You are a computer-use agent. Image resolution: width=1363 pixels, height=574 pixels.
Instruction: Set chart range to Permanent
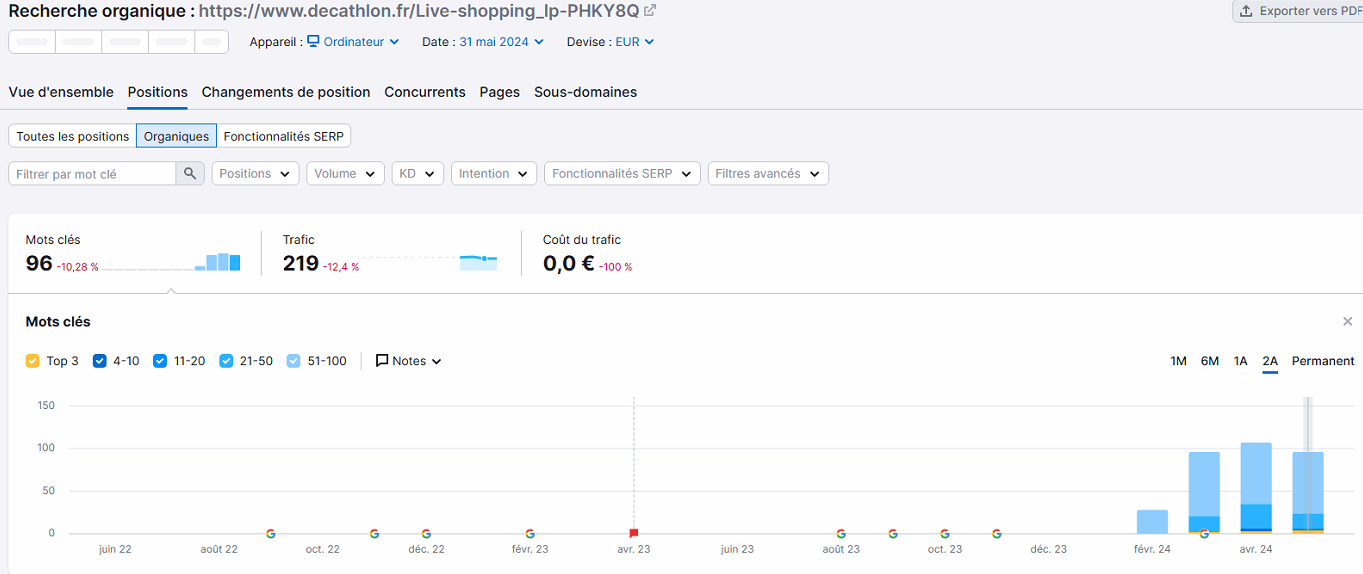(1323, 361)
